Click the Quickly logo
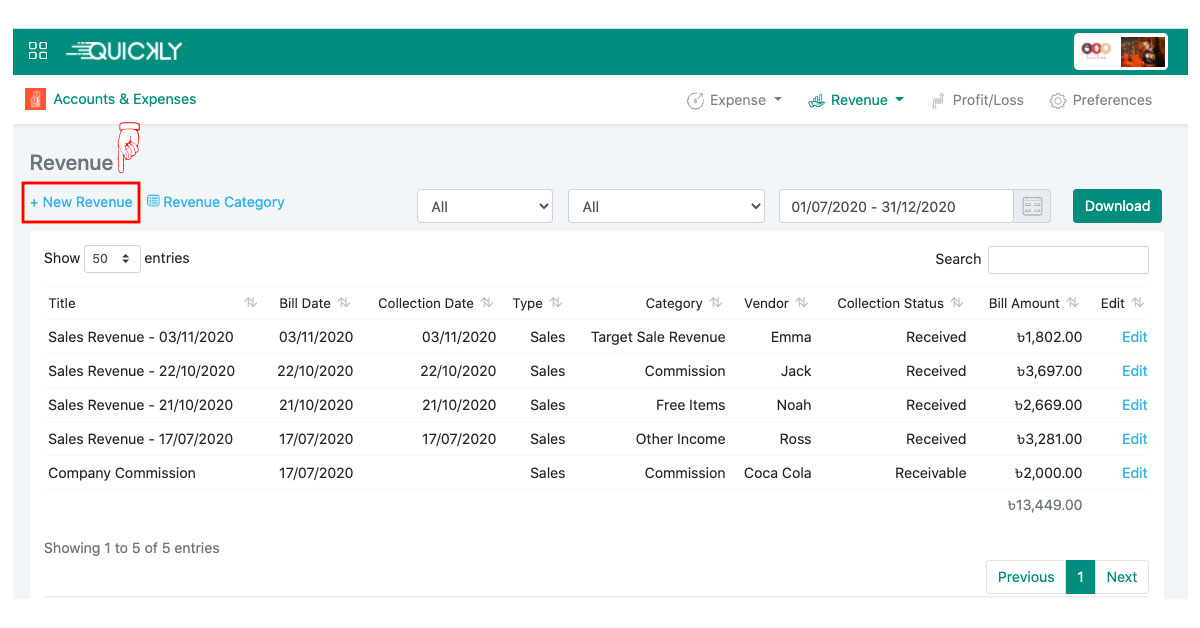The height and width of the screenshot is (628, 1200). [x=124, y=51]
